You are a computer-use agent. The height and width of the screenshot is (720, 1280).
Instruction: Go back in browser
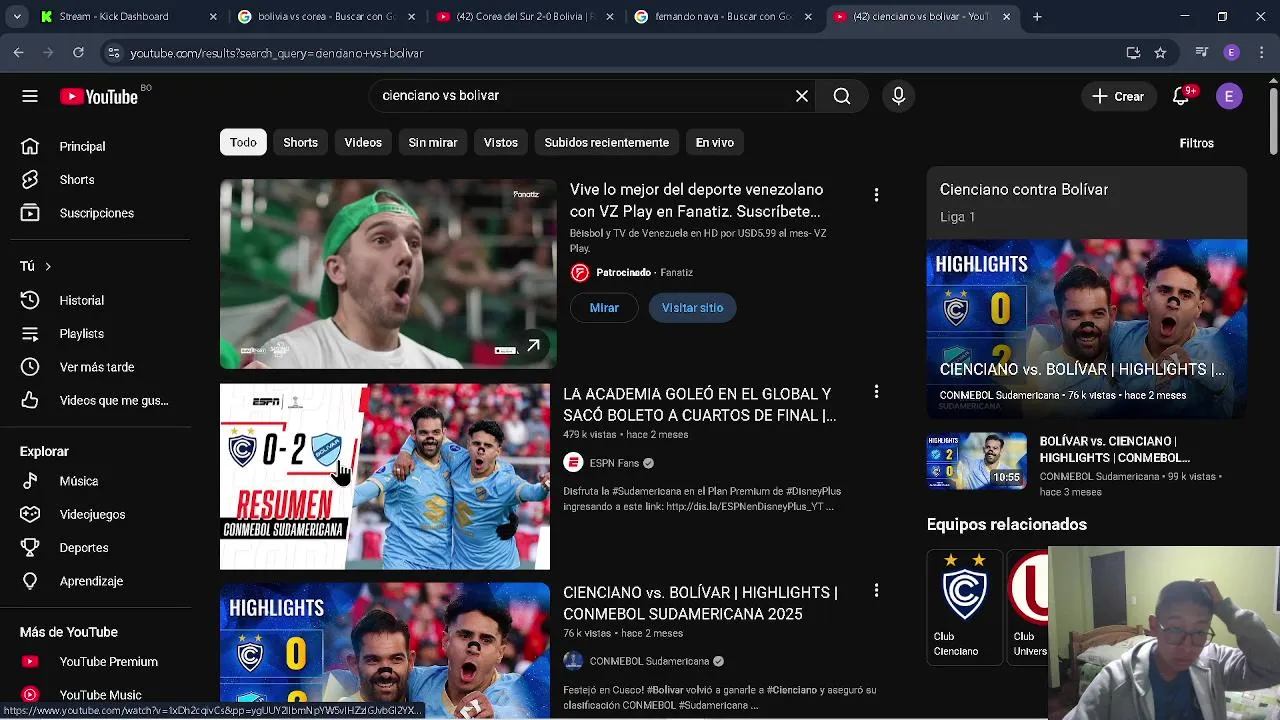(19, 53)
